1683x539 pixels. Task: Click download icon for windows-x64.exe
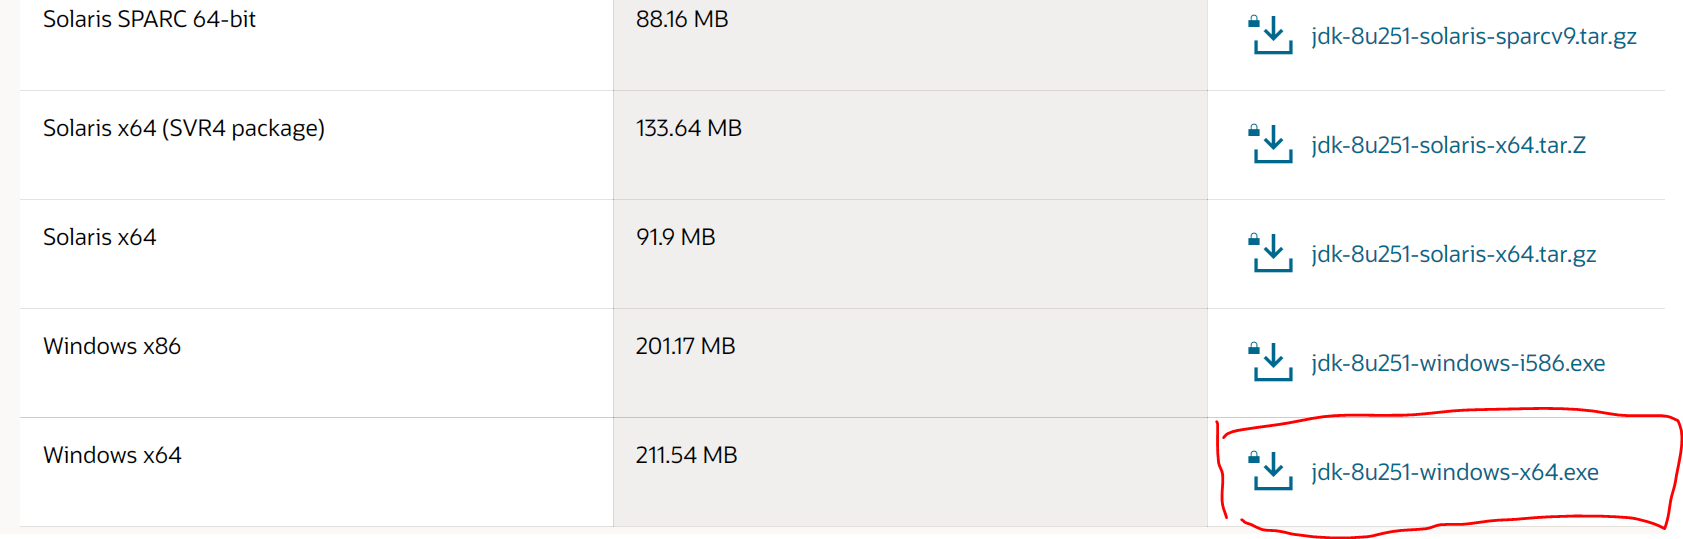coord(1271,471)
